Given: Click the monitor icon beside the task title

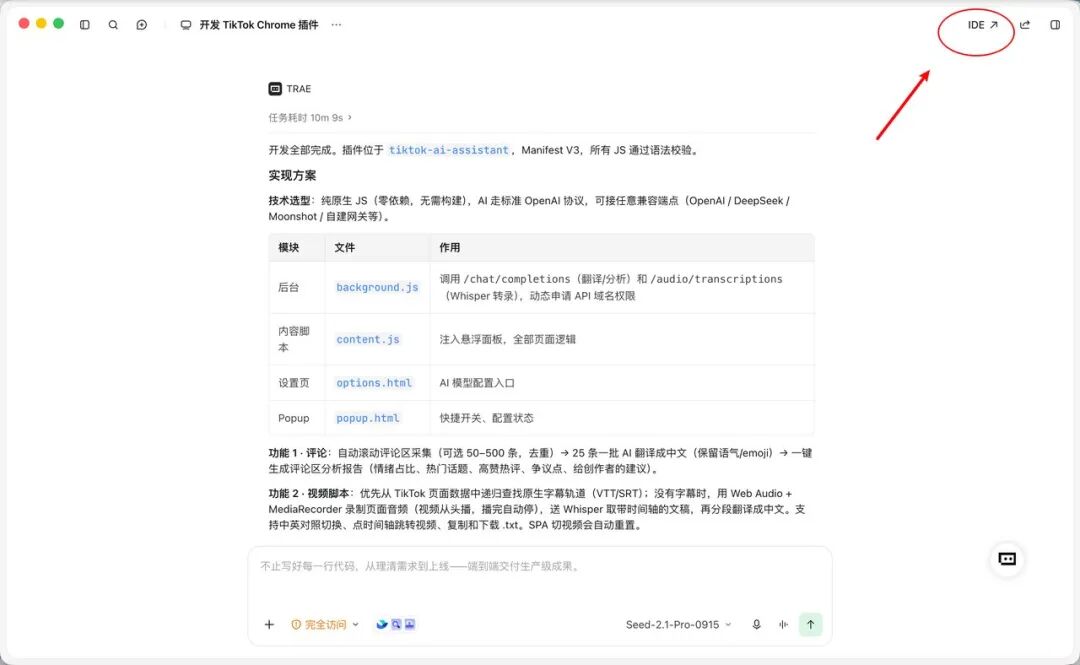Looking at the screenshot, I should tap(186, 25).
